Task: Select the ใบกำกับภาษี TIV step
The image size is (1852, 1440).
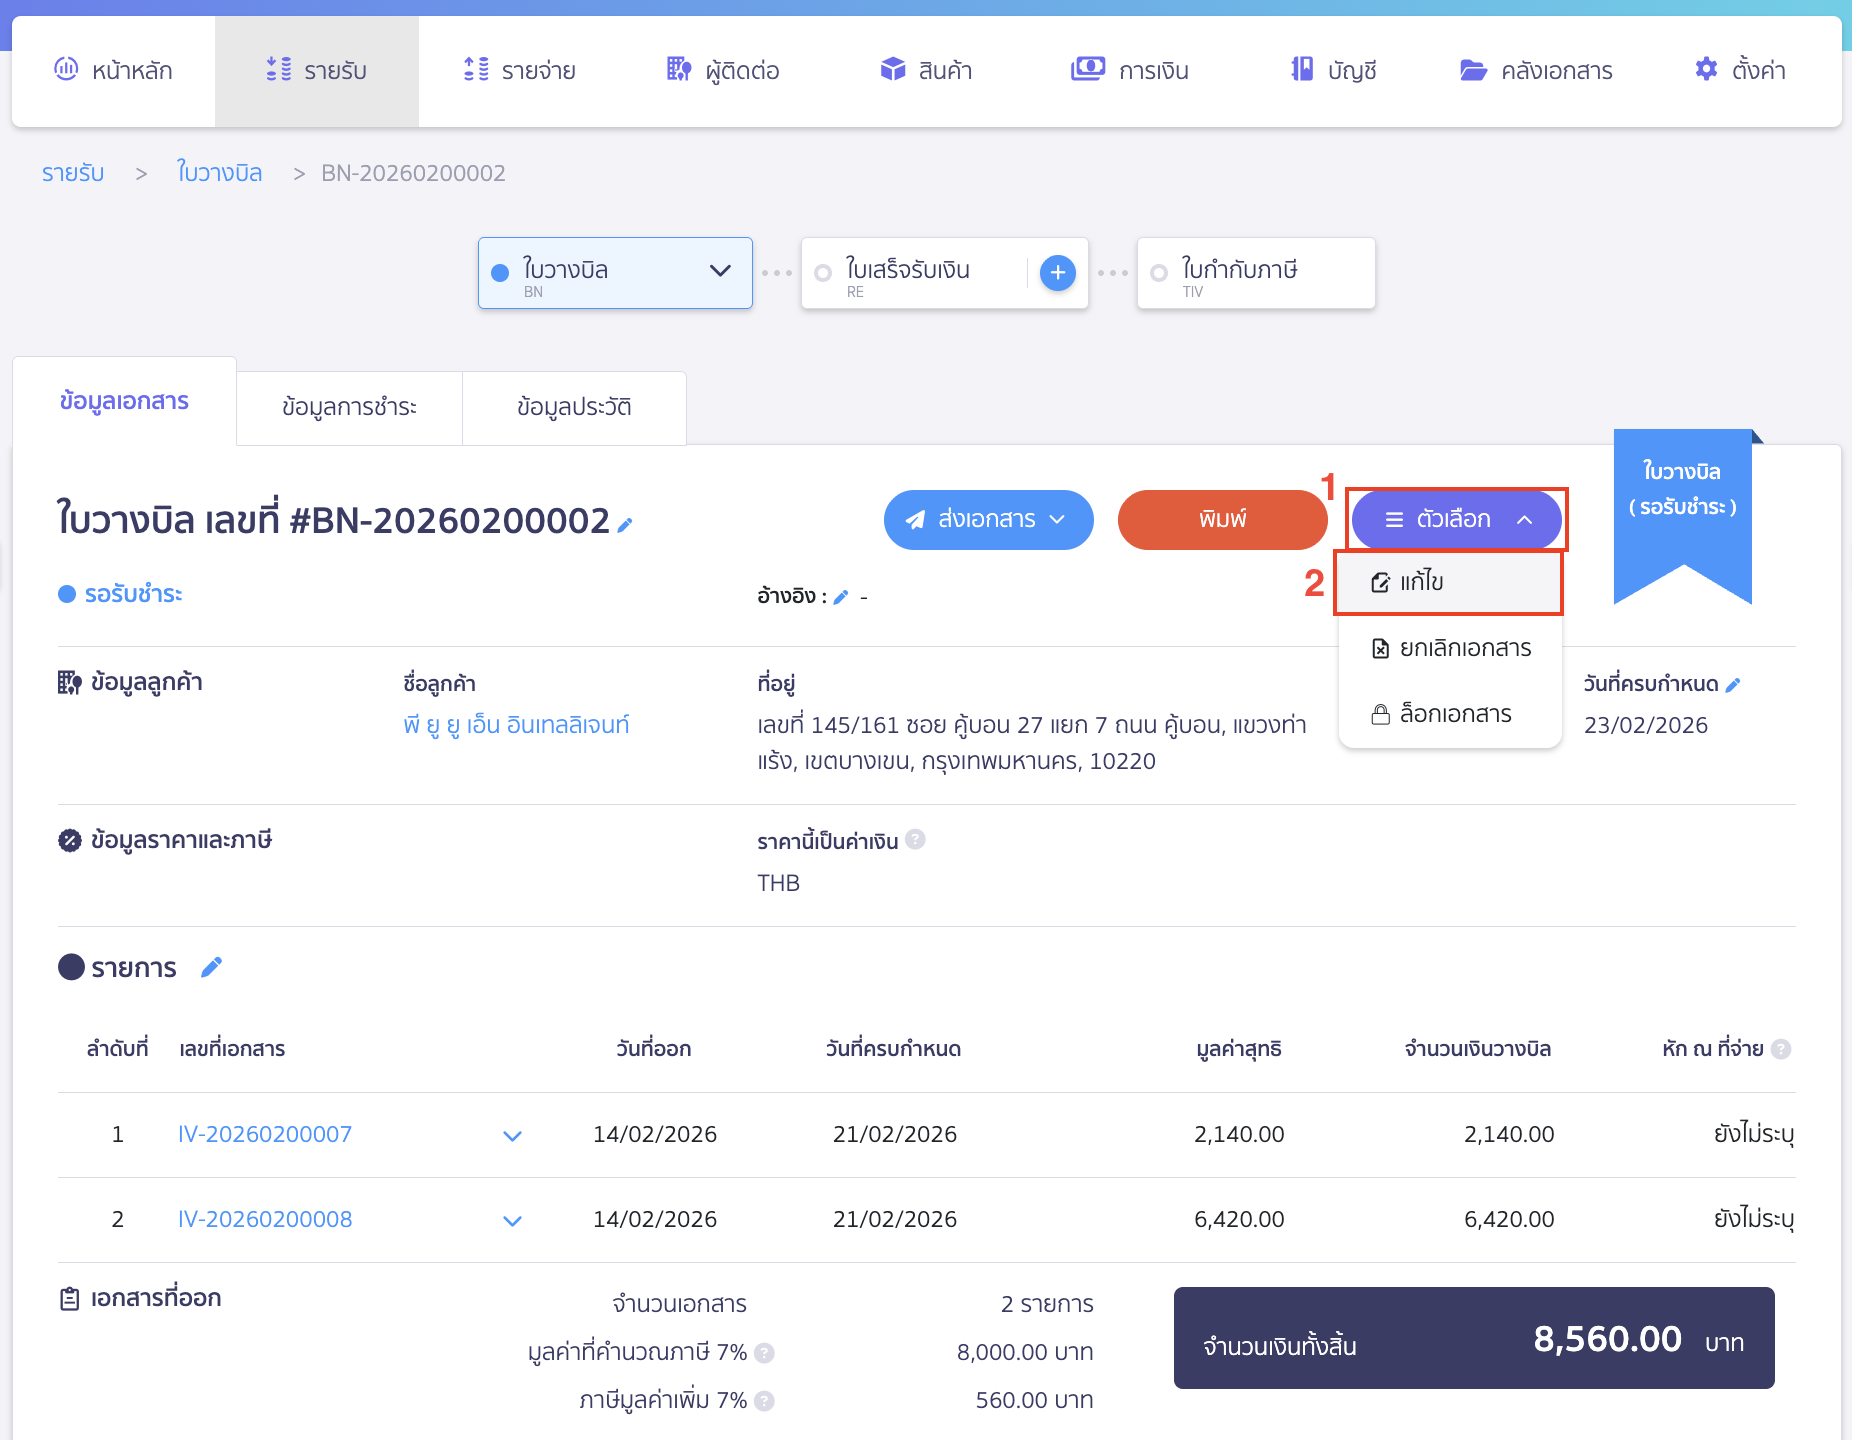Action: 1255,273
